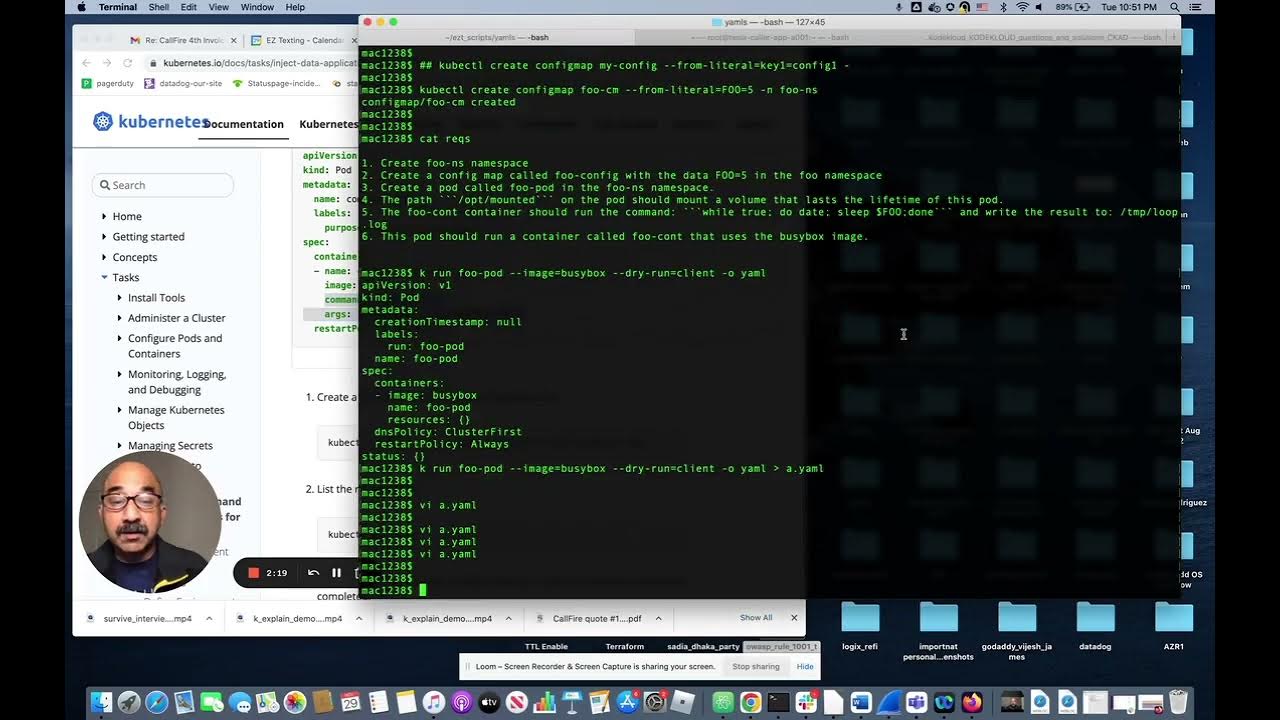The image size is (1280, 720).
Task: Click the Kubernetes logo in the browser
Action: [150, 122]
